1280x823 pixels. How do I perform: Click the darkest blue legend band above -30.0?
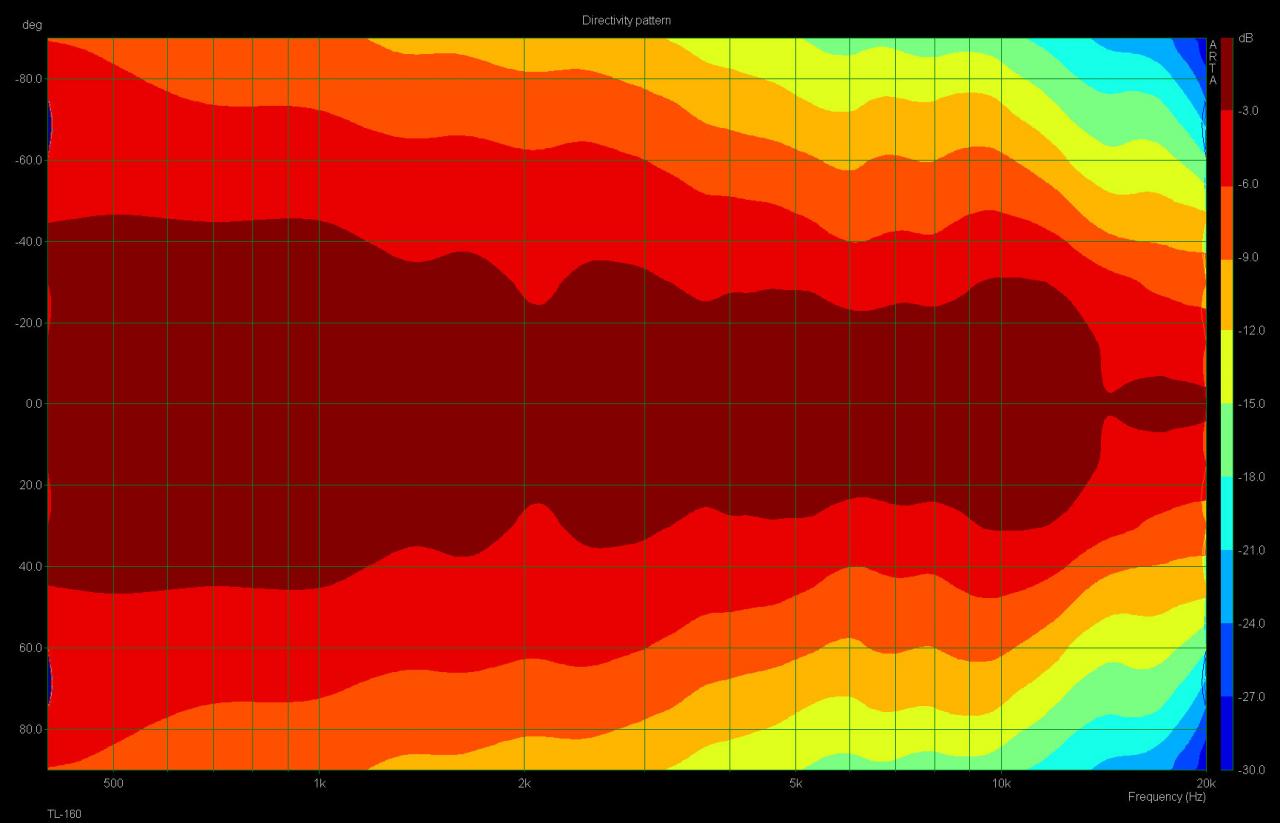point(1227,733)
